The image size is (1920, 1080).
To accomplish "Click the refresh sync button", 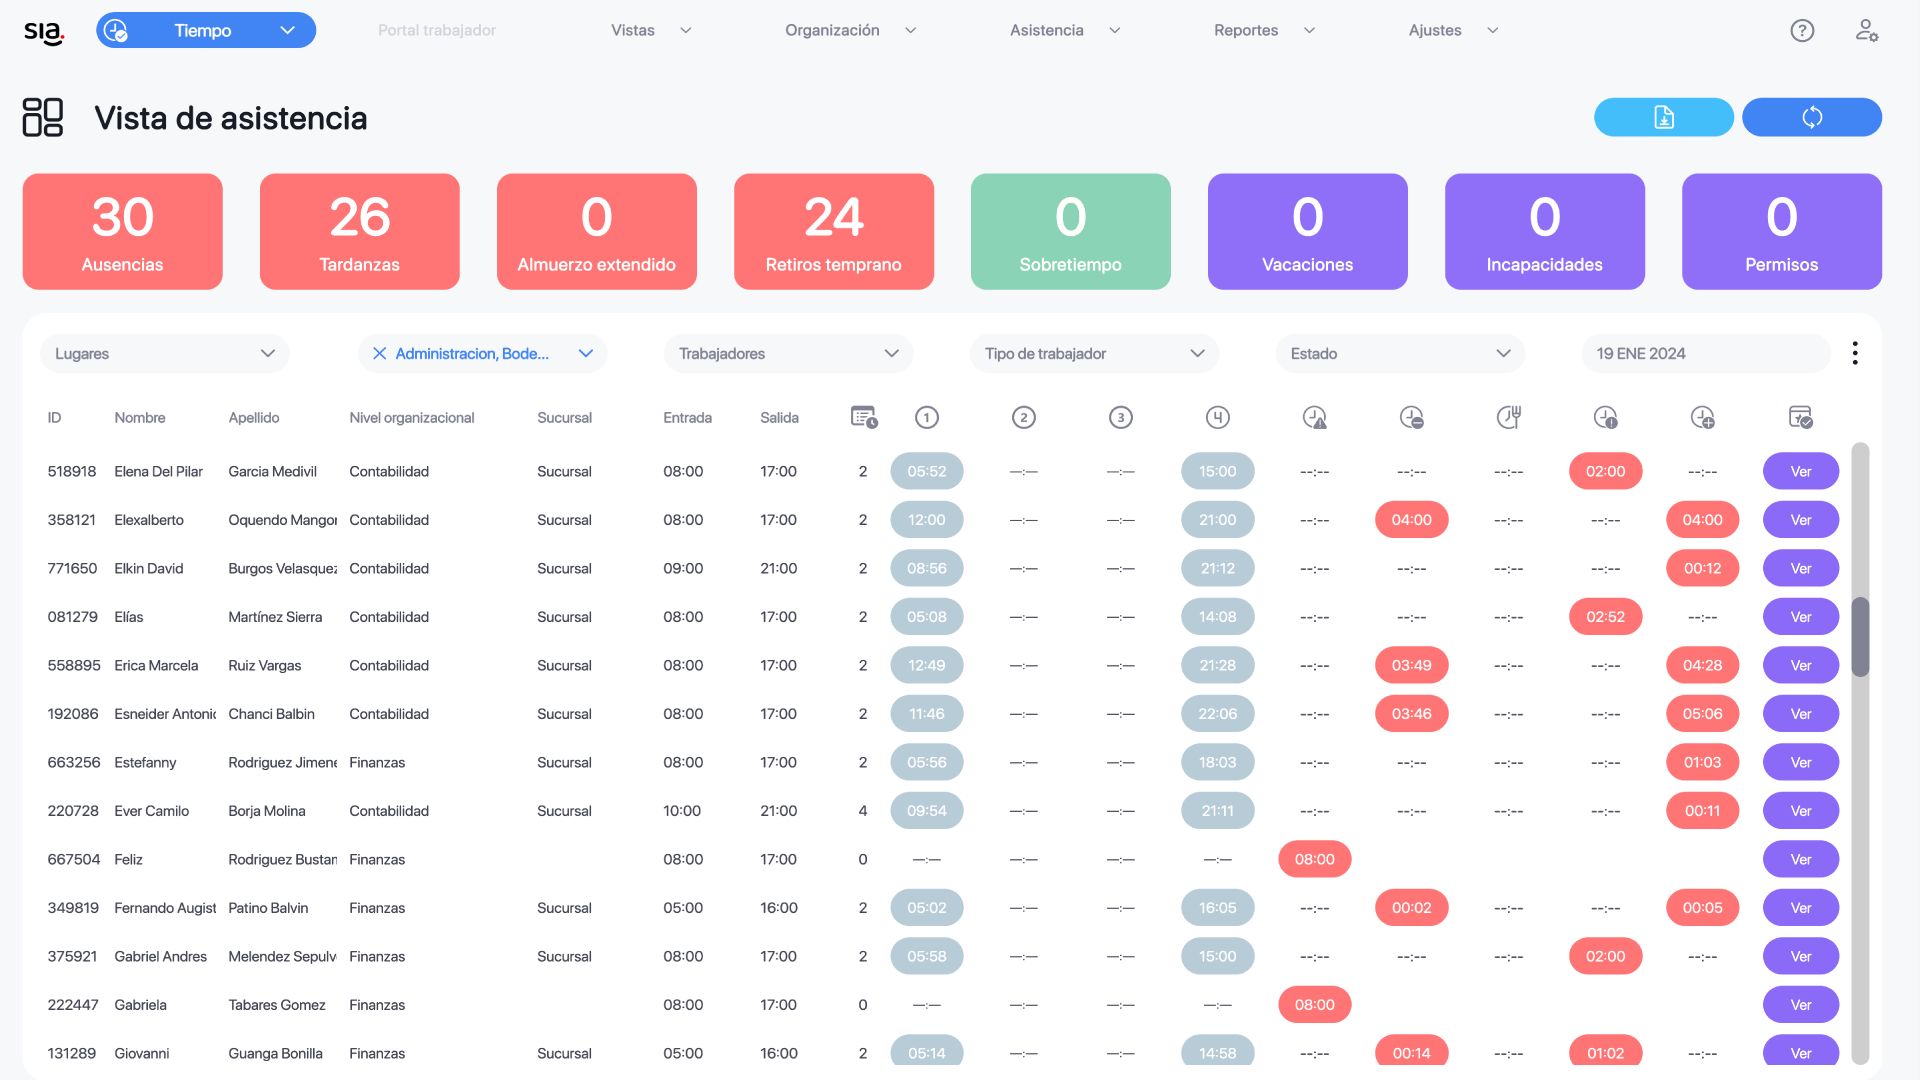I will [1811, 117].
